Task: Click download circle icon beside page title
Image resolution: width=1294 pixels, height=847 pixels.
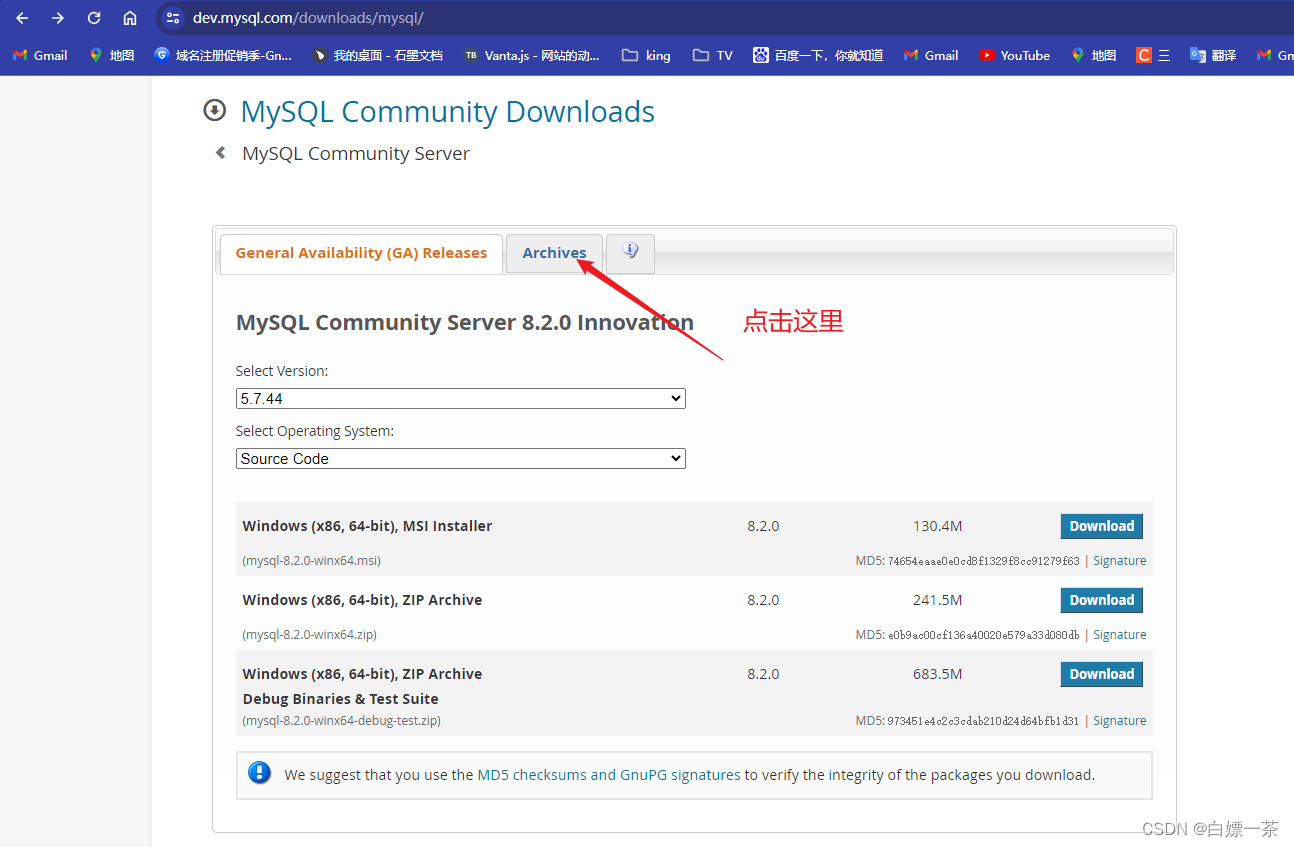Action: (214, 110)
